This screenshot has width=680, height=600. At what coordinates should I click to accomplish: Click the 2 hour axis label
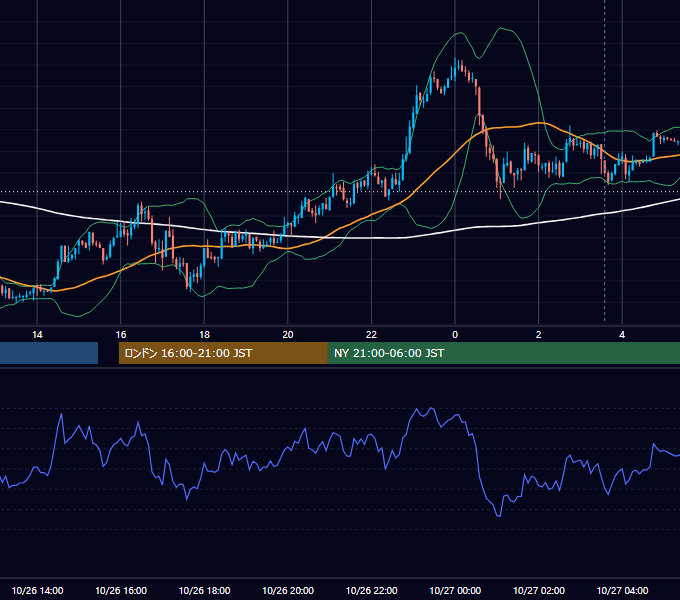click(x=539, y=335)
